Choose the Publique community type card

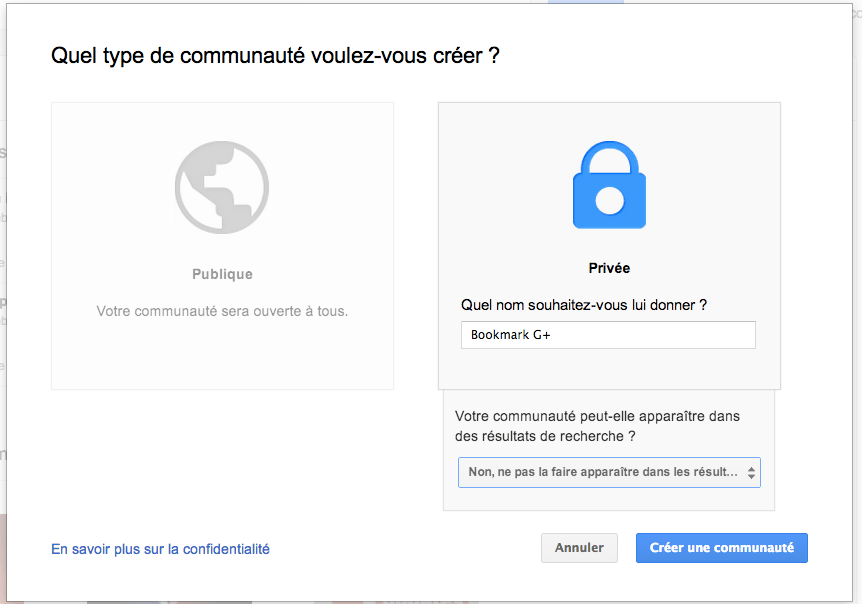tap(221, 245)
